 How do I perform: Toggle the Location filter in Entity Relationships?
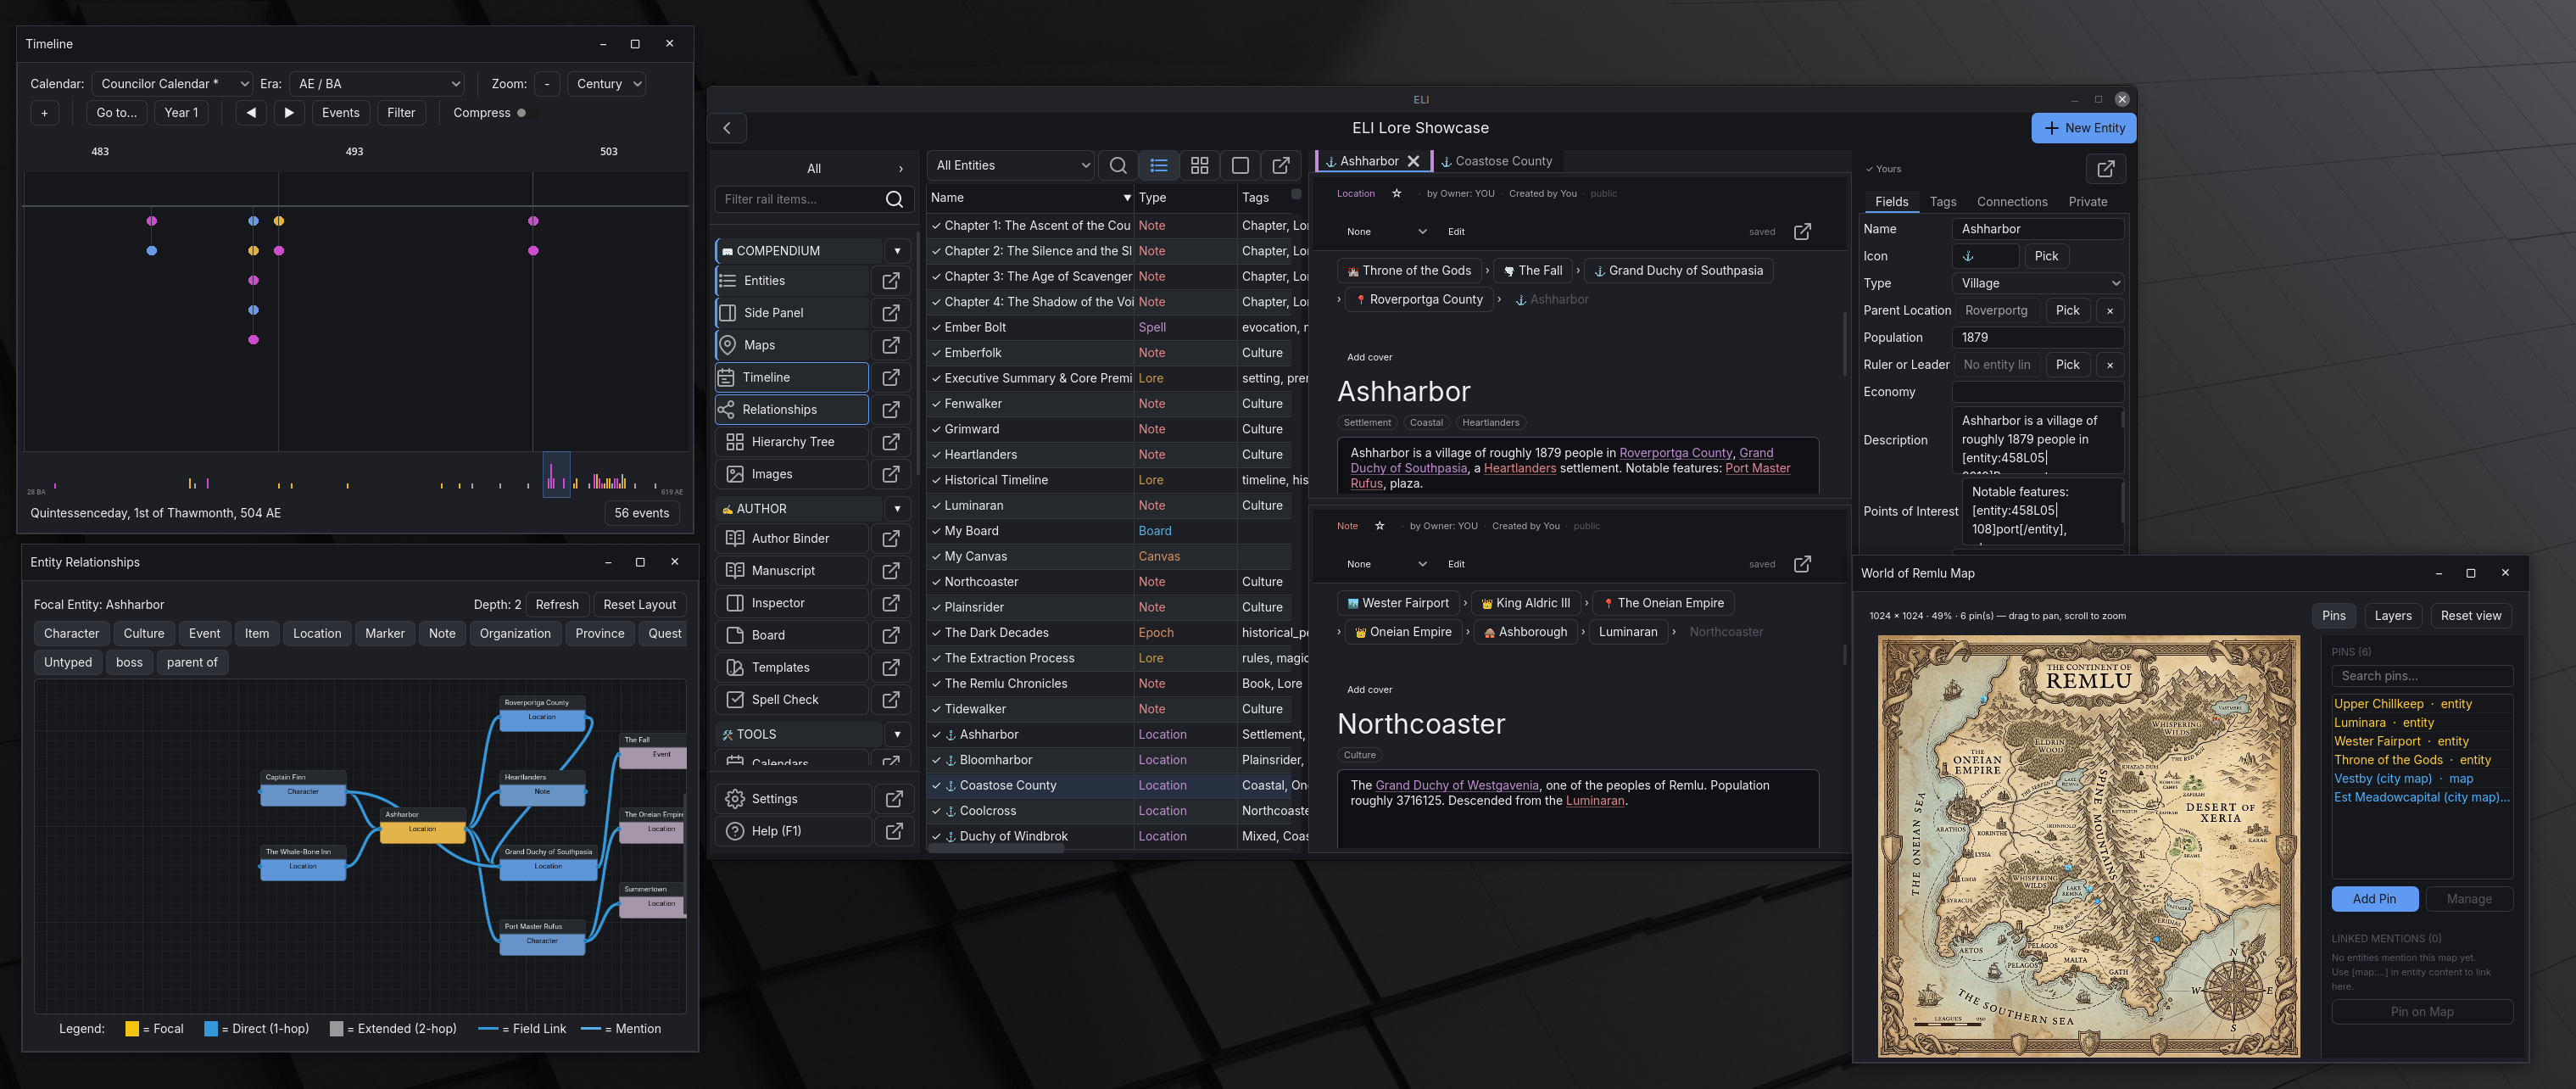tap(317, 634)
